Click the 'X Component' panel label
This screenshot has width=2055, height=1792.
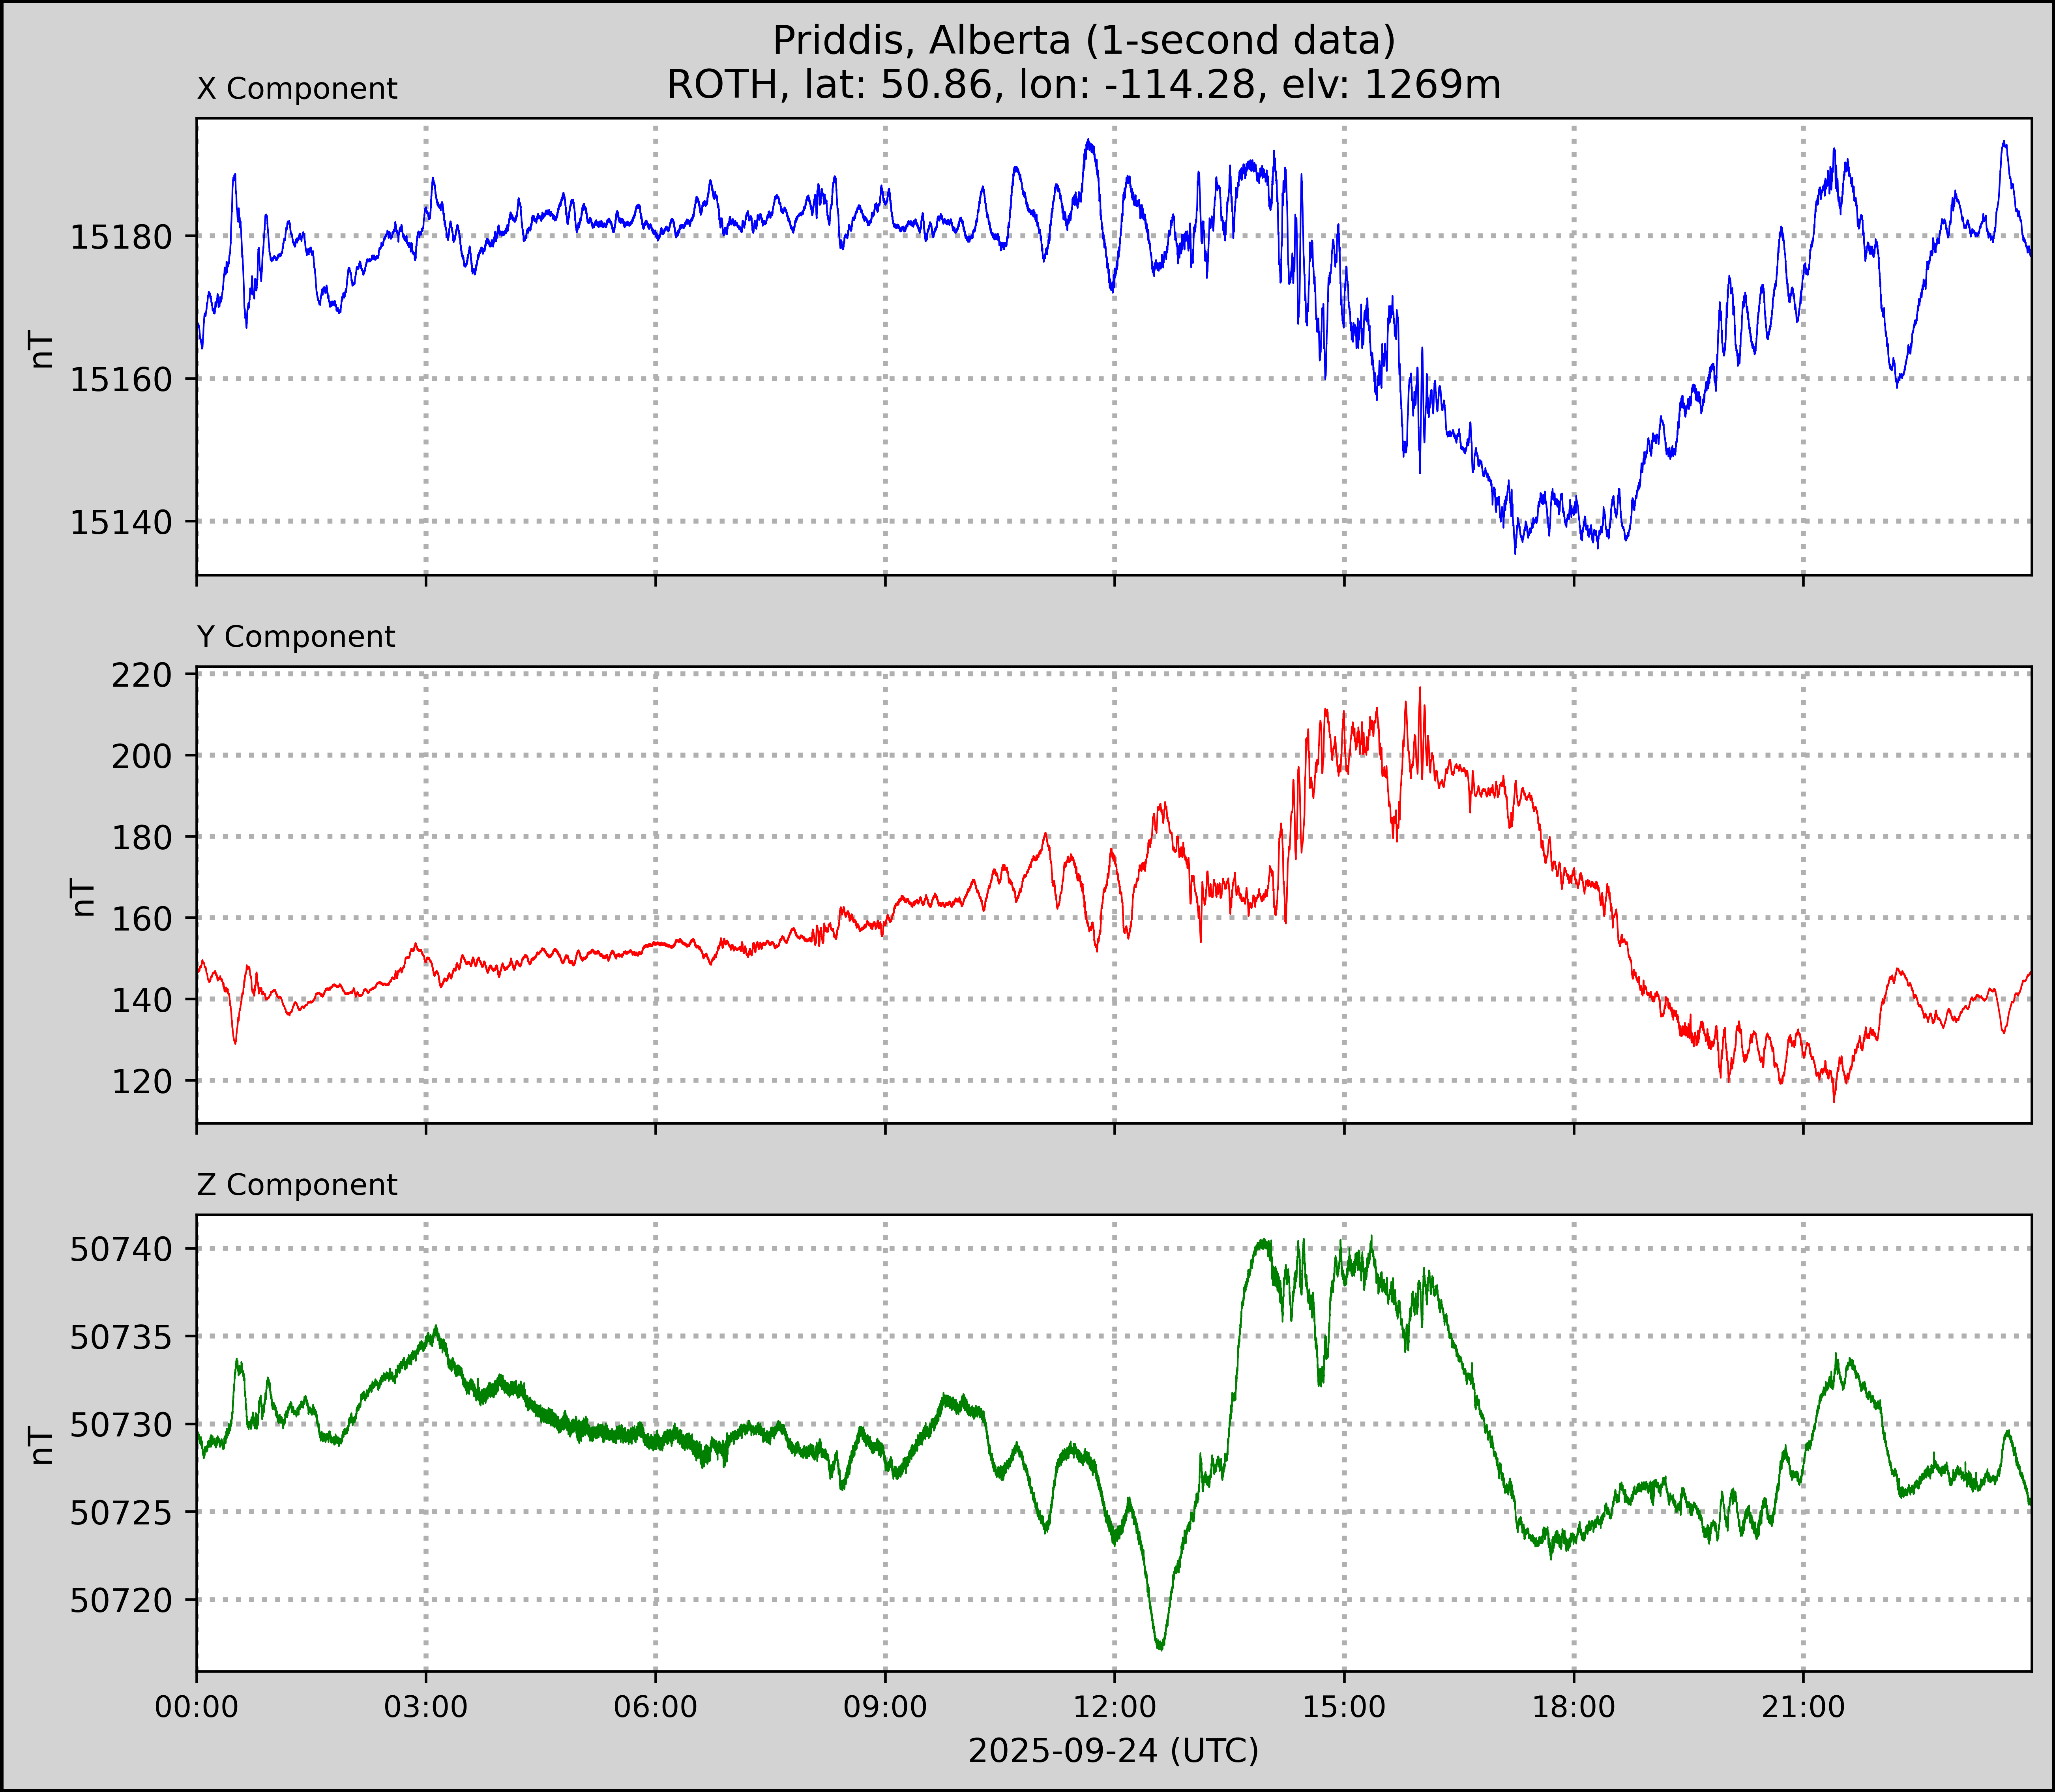click(x=297, y=89)
